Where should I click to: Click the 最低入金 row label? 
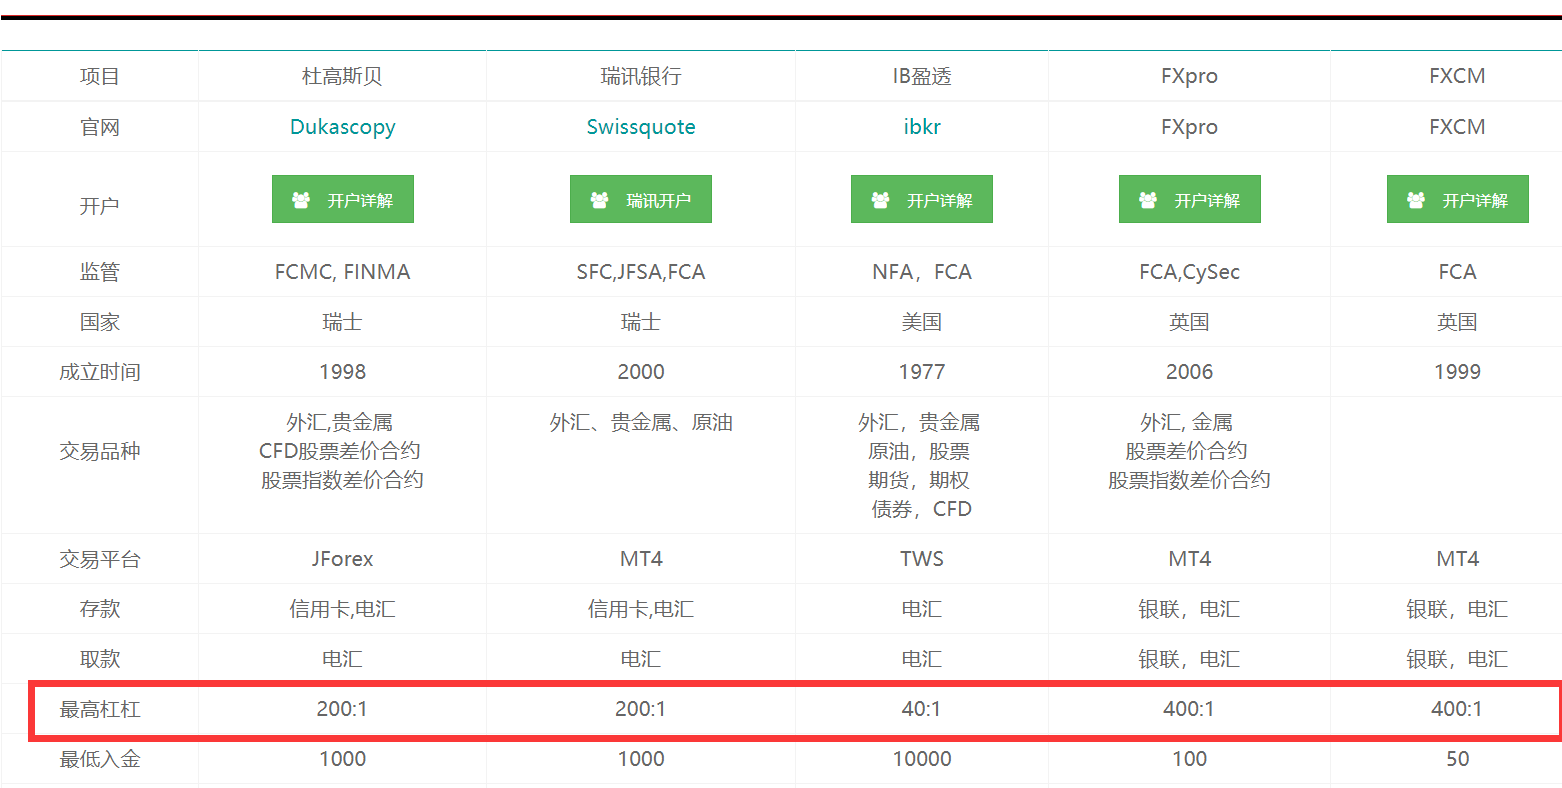[100, 759]
